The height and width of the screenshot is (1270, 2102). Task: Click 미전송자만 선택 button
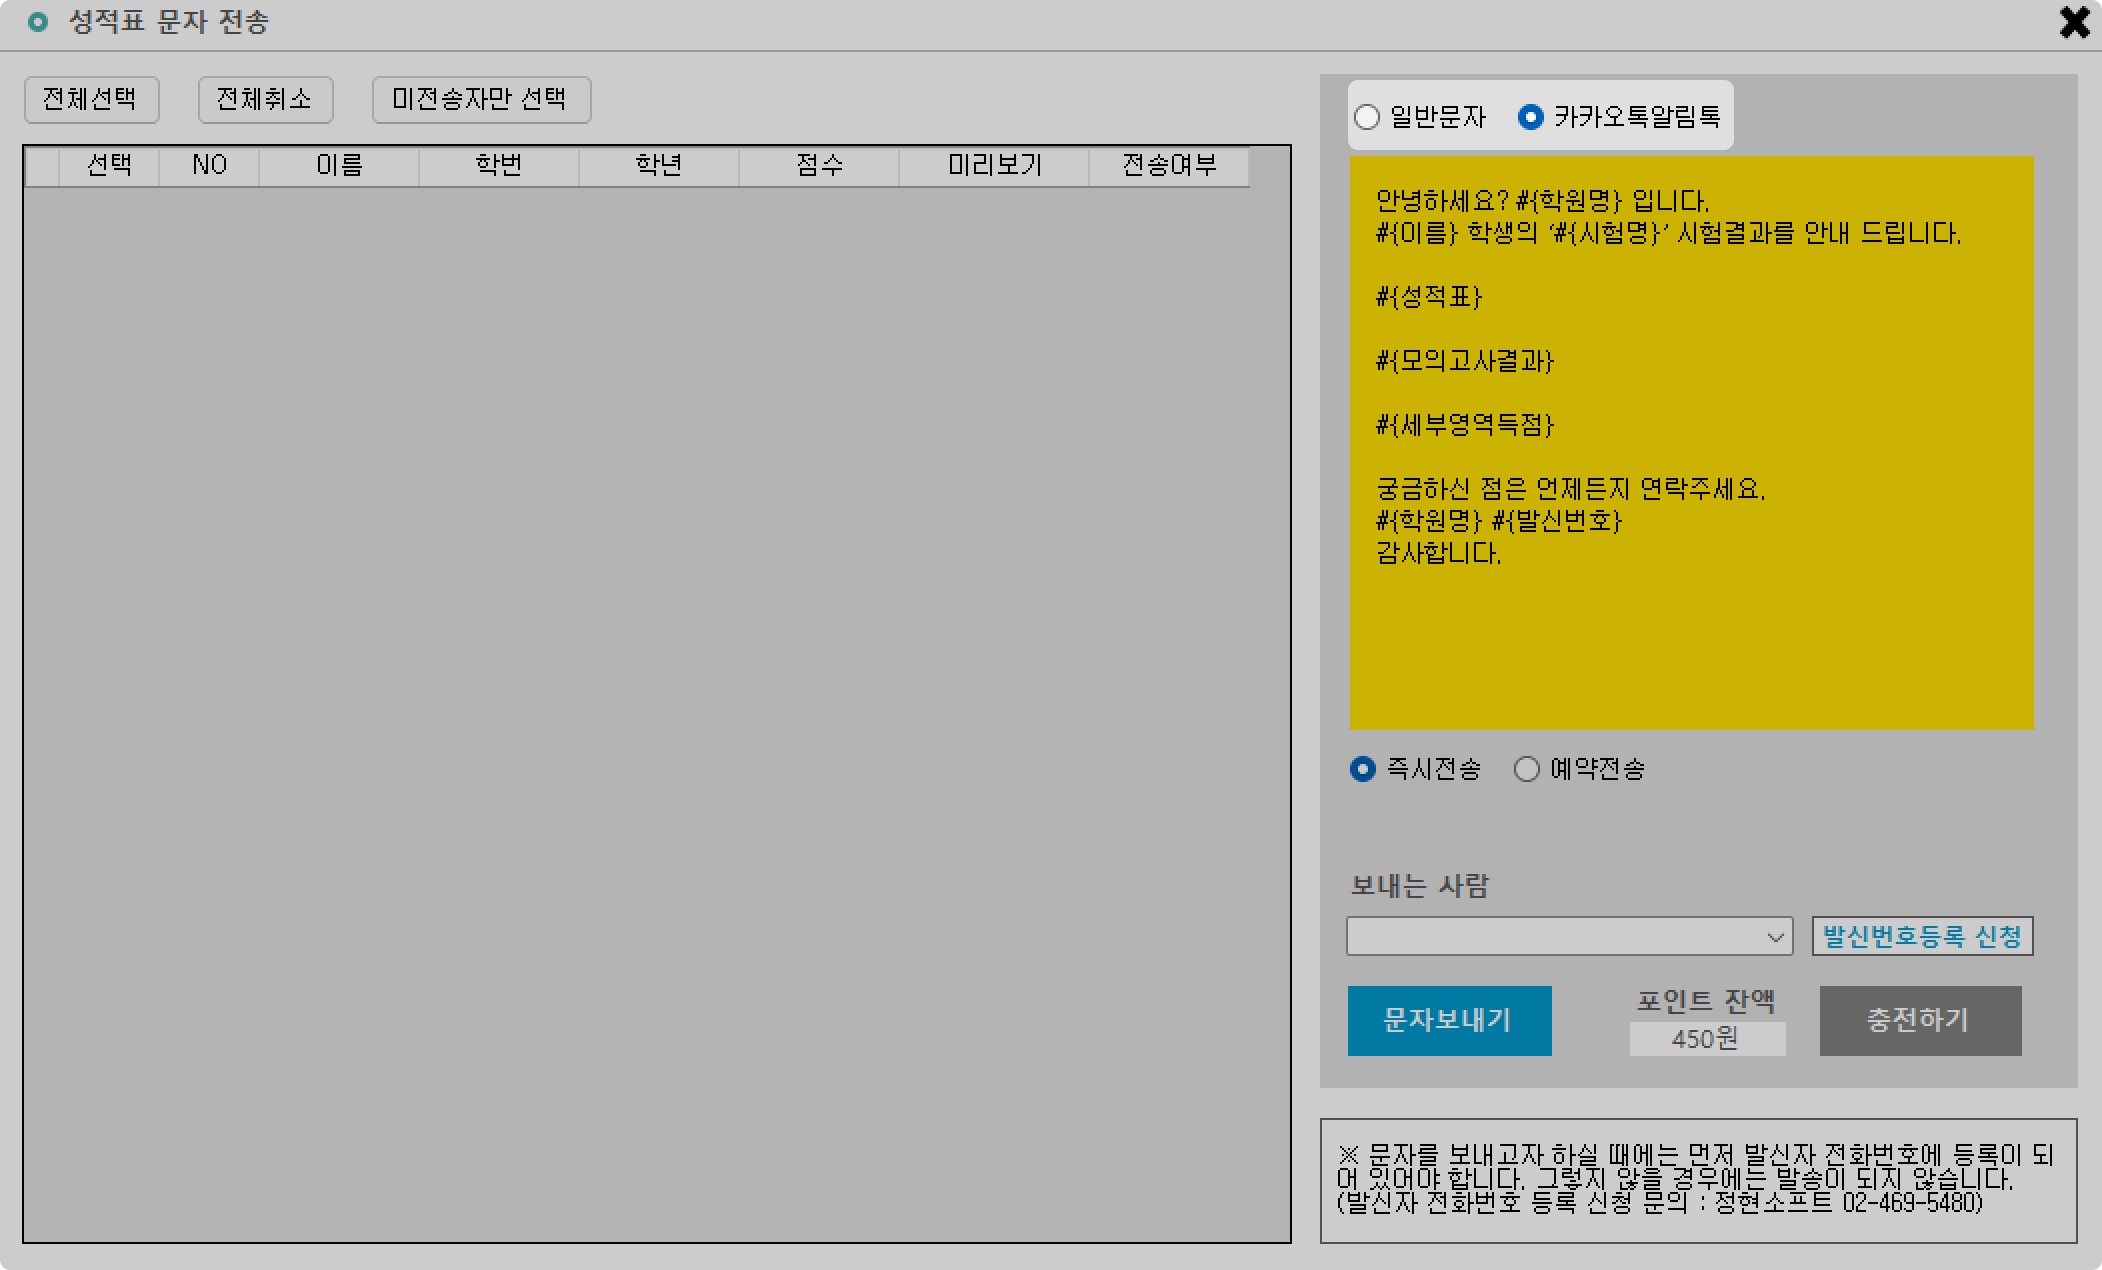[481, 100]
